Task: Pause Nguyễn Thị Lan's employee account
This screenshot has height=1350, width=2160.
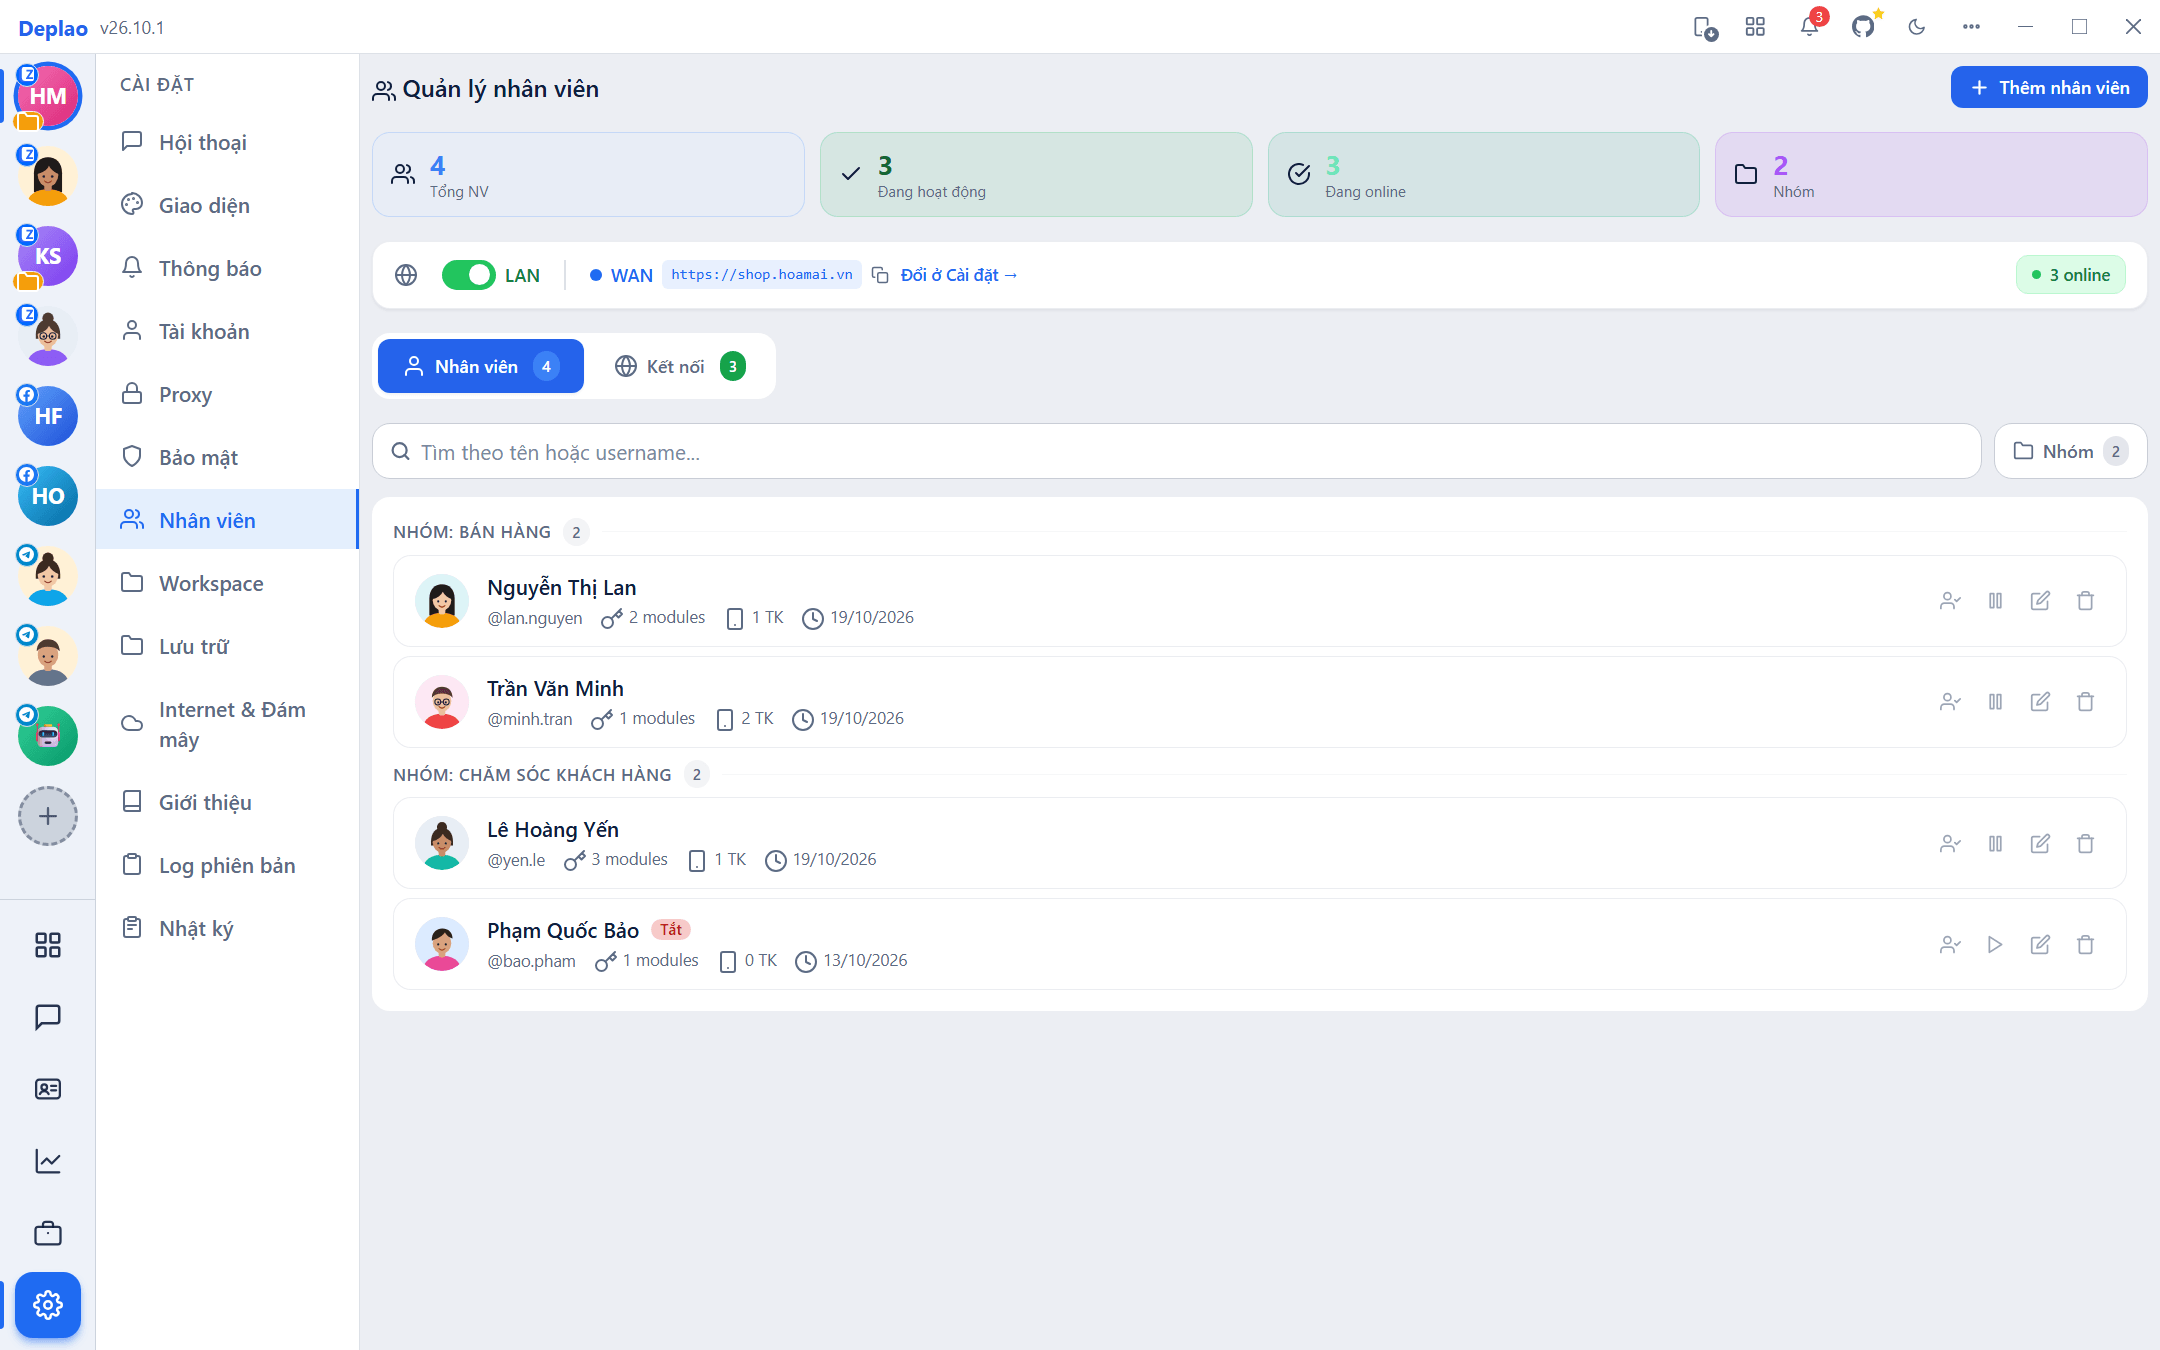Action: point(1995,601)
